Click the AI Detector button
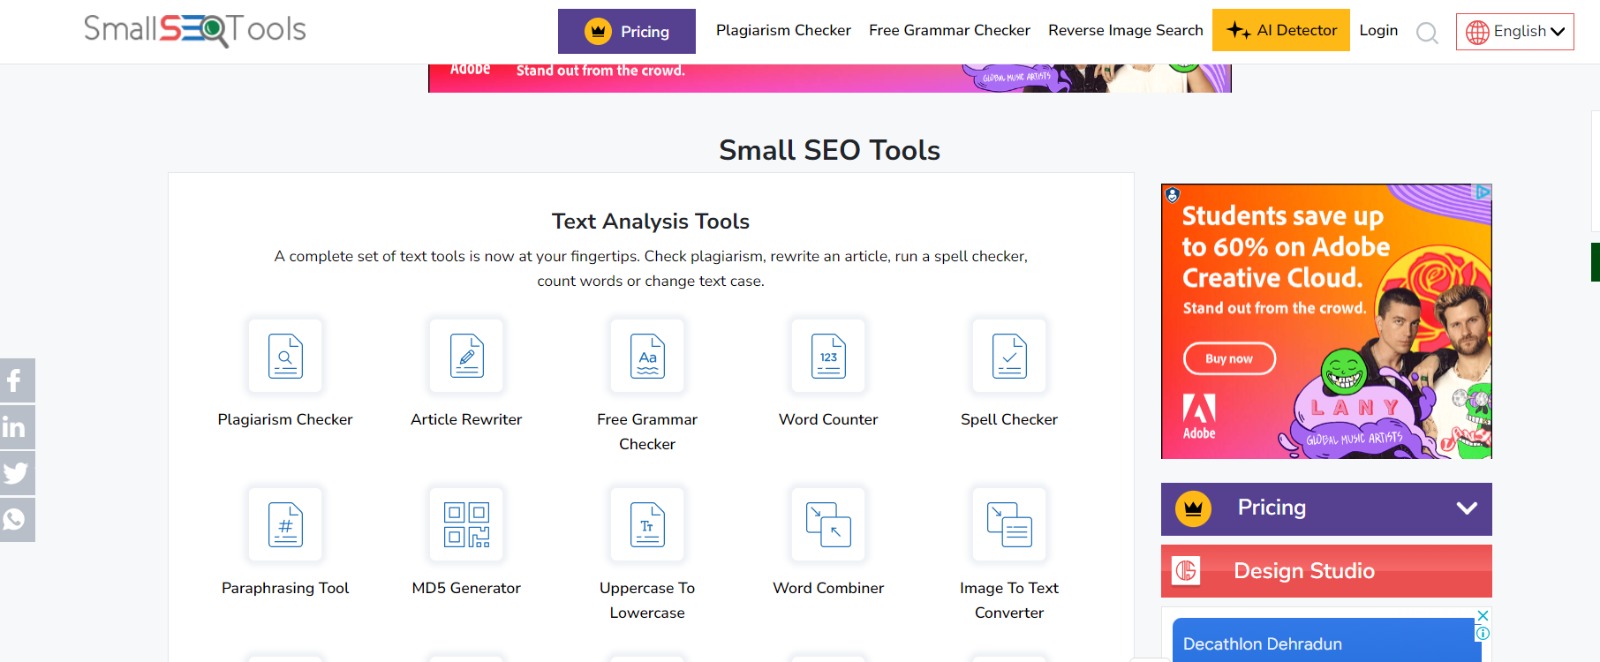Image resolution: width=1600 pixels, height=662 pixels. [x=1281, y=30]
